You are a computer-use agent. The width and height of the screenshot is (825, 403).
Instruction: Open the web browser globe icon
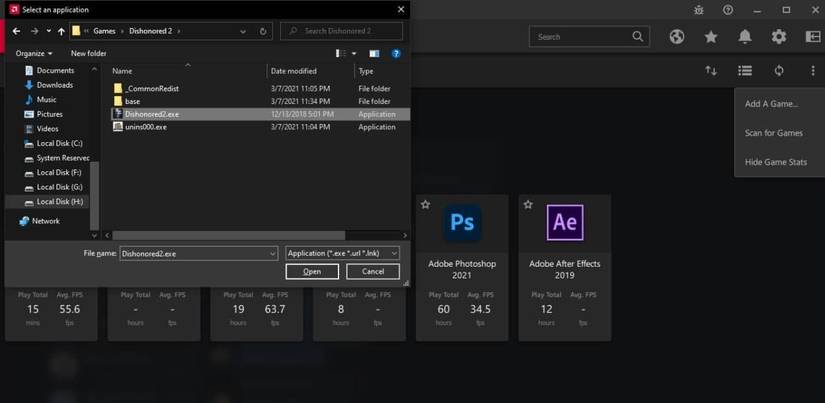pos(677,37)
